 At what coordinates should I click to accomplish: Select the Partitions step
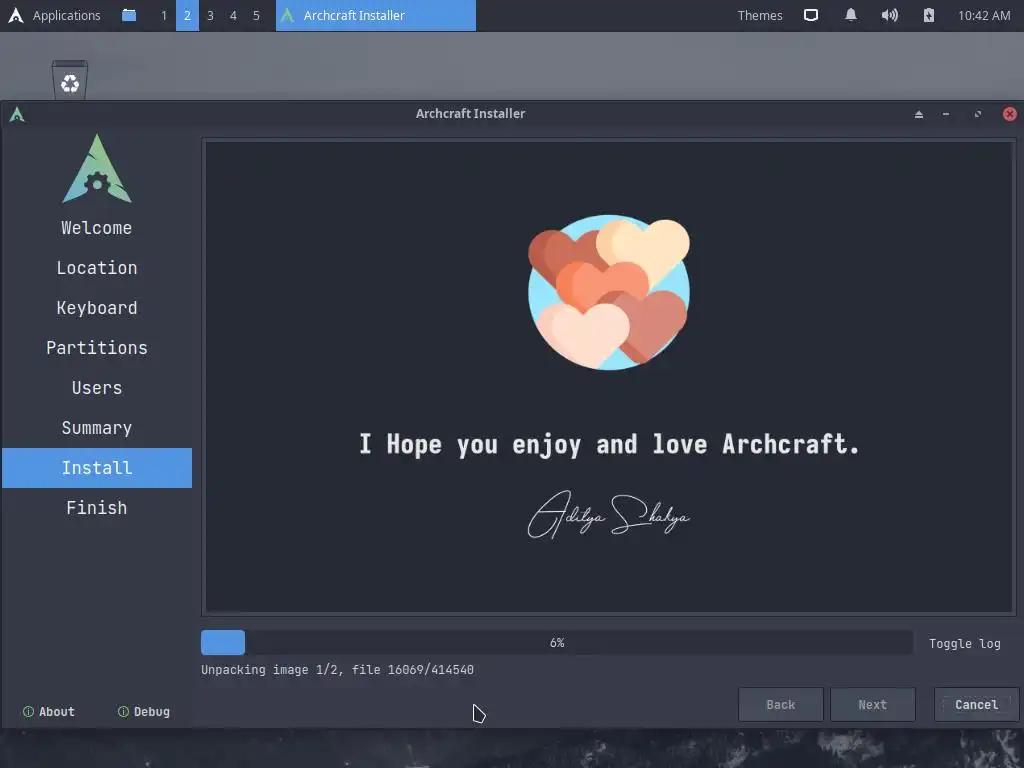pyautogui.click(x=97, y=347)
